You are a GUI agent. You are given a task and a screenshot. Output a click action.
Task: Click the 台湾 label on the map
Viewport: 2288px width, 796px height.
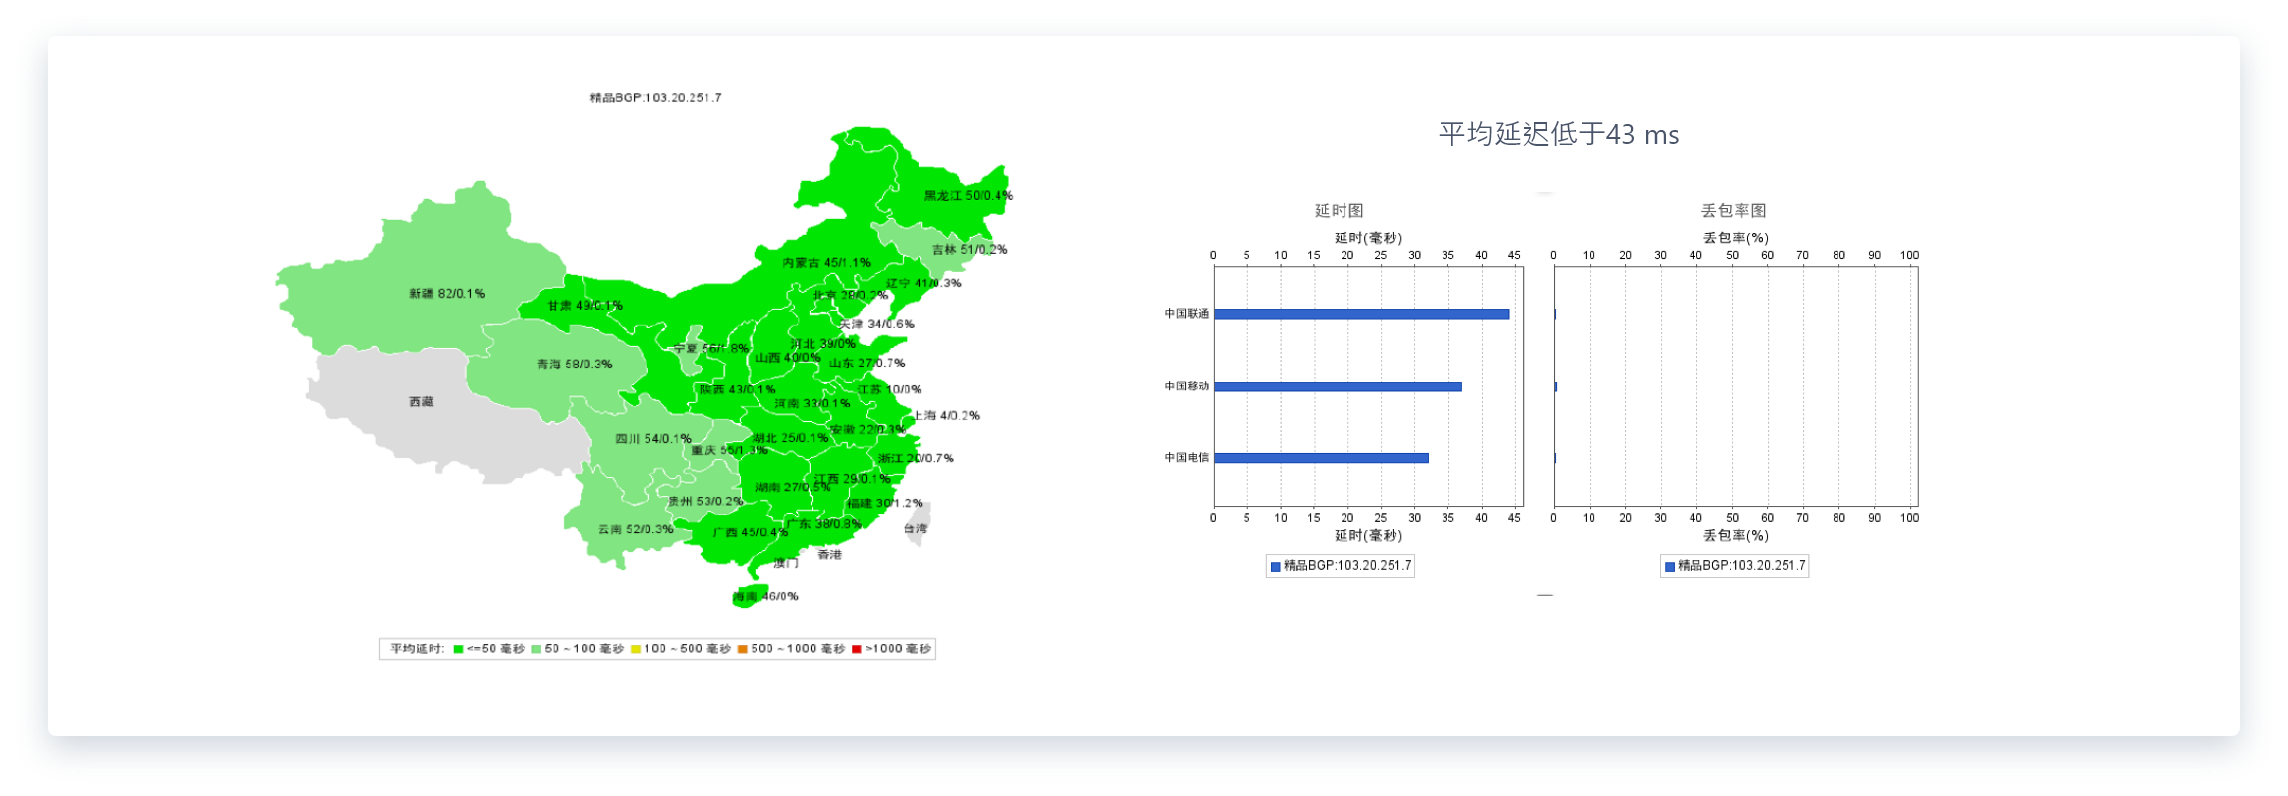pos(915,528)
